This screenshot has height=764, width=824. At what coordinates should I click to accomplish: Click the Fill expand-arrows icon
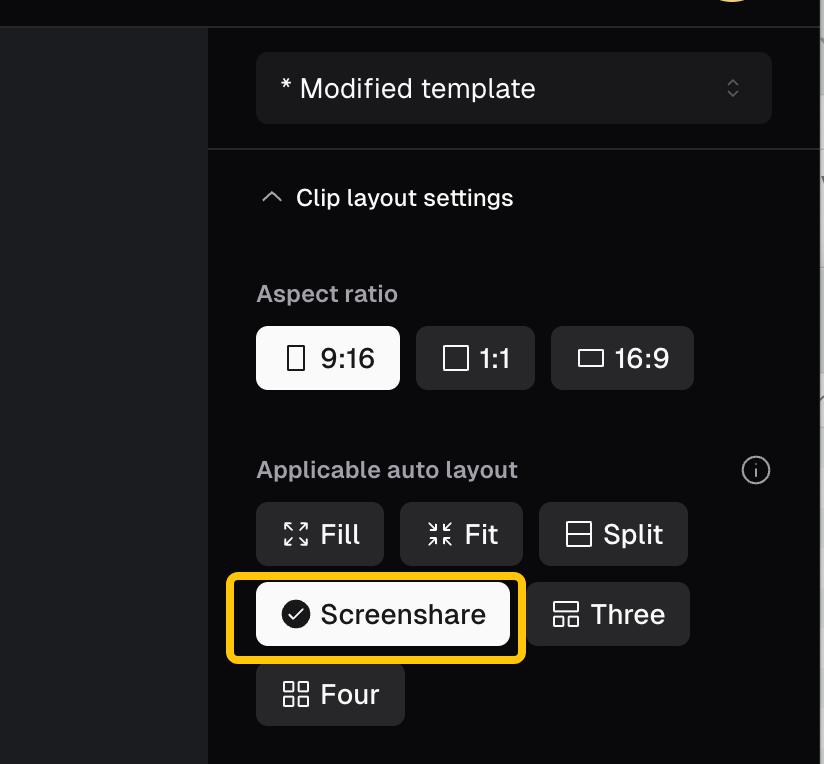296,534
